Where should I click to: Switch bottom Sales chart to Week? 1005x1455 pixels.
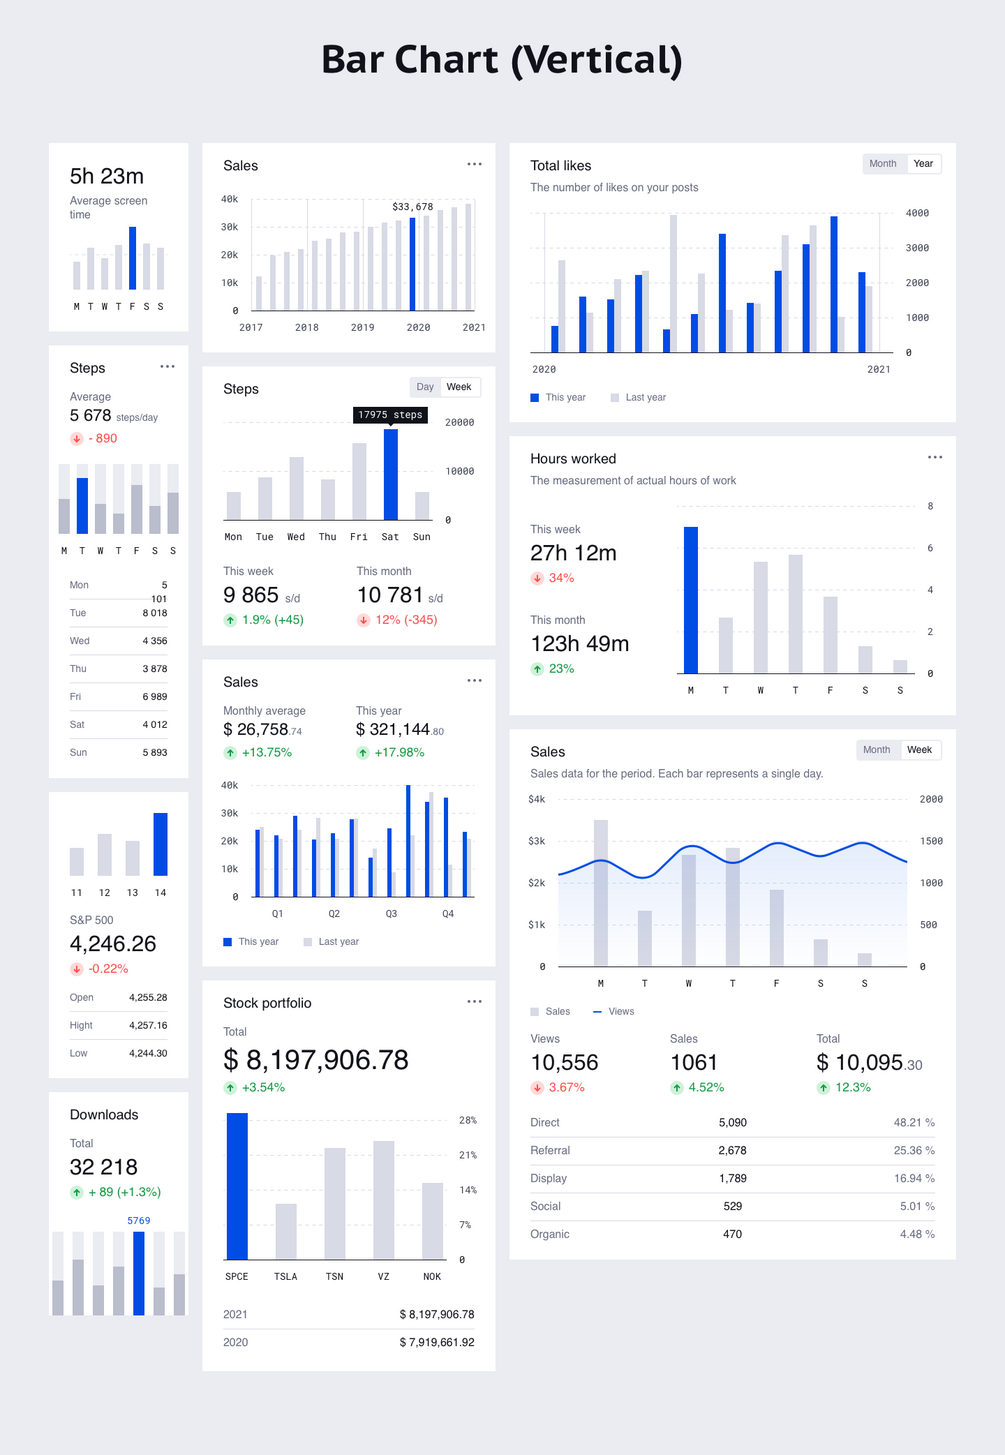tap(920, 750)
